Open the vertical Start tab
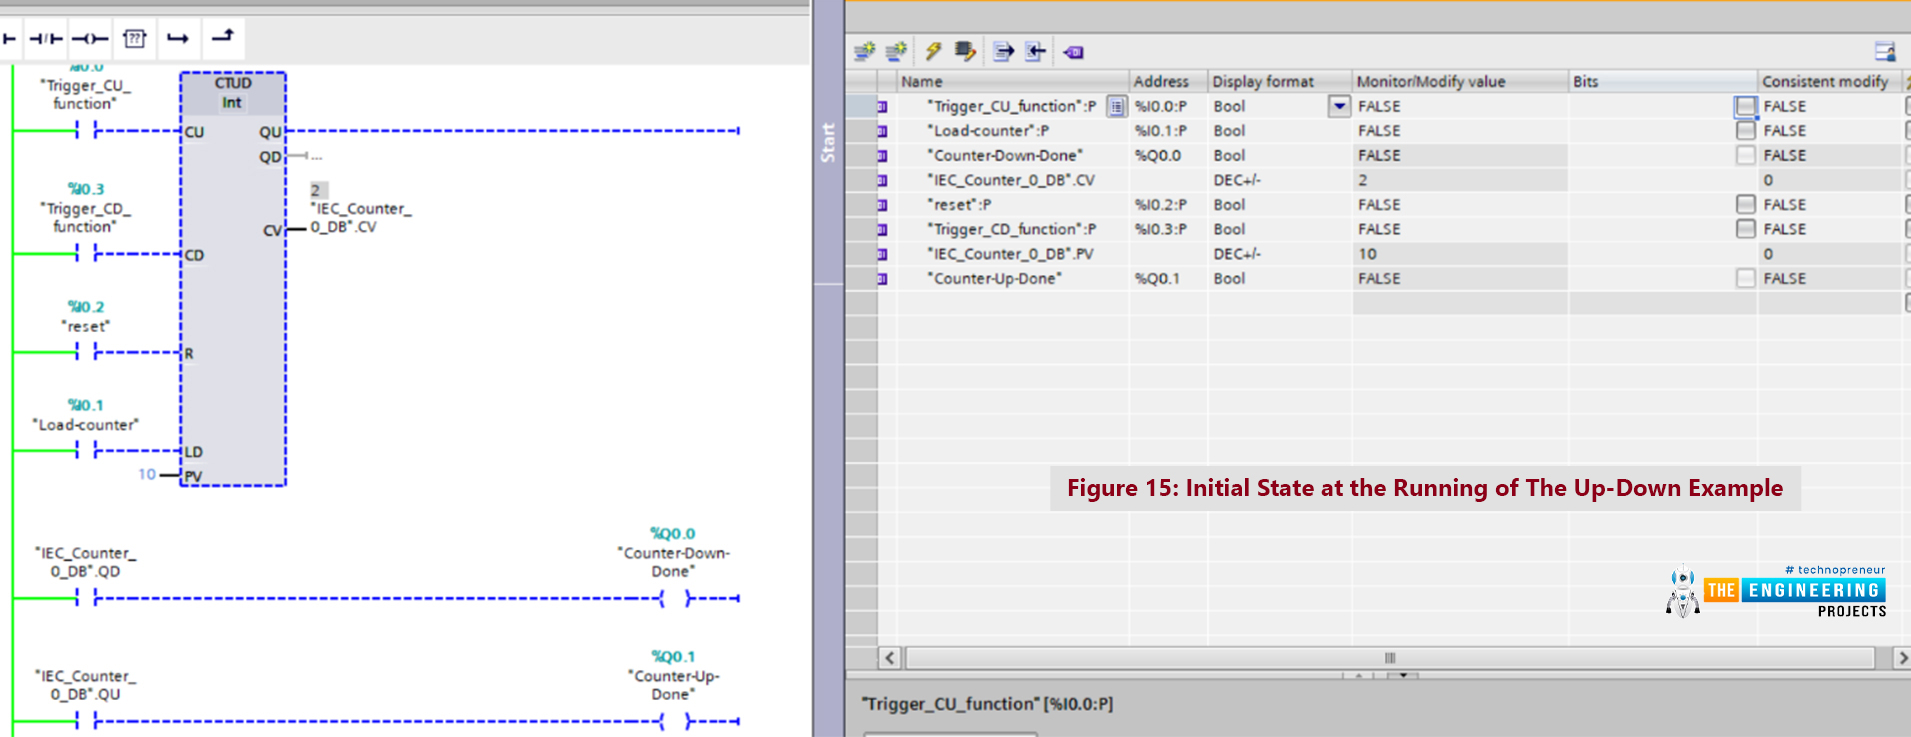The image size is (1911, 737). tap(828, 142)
